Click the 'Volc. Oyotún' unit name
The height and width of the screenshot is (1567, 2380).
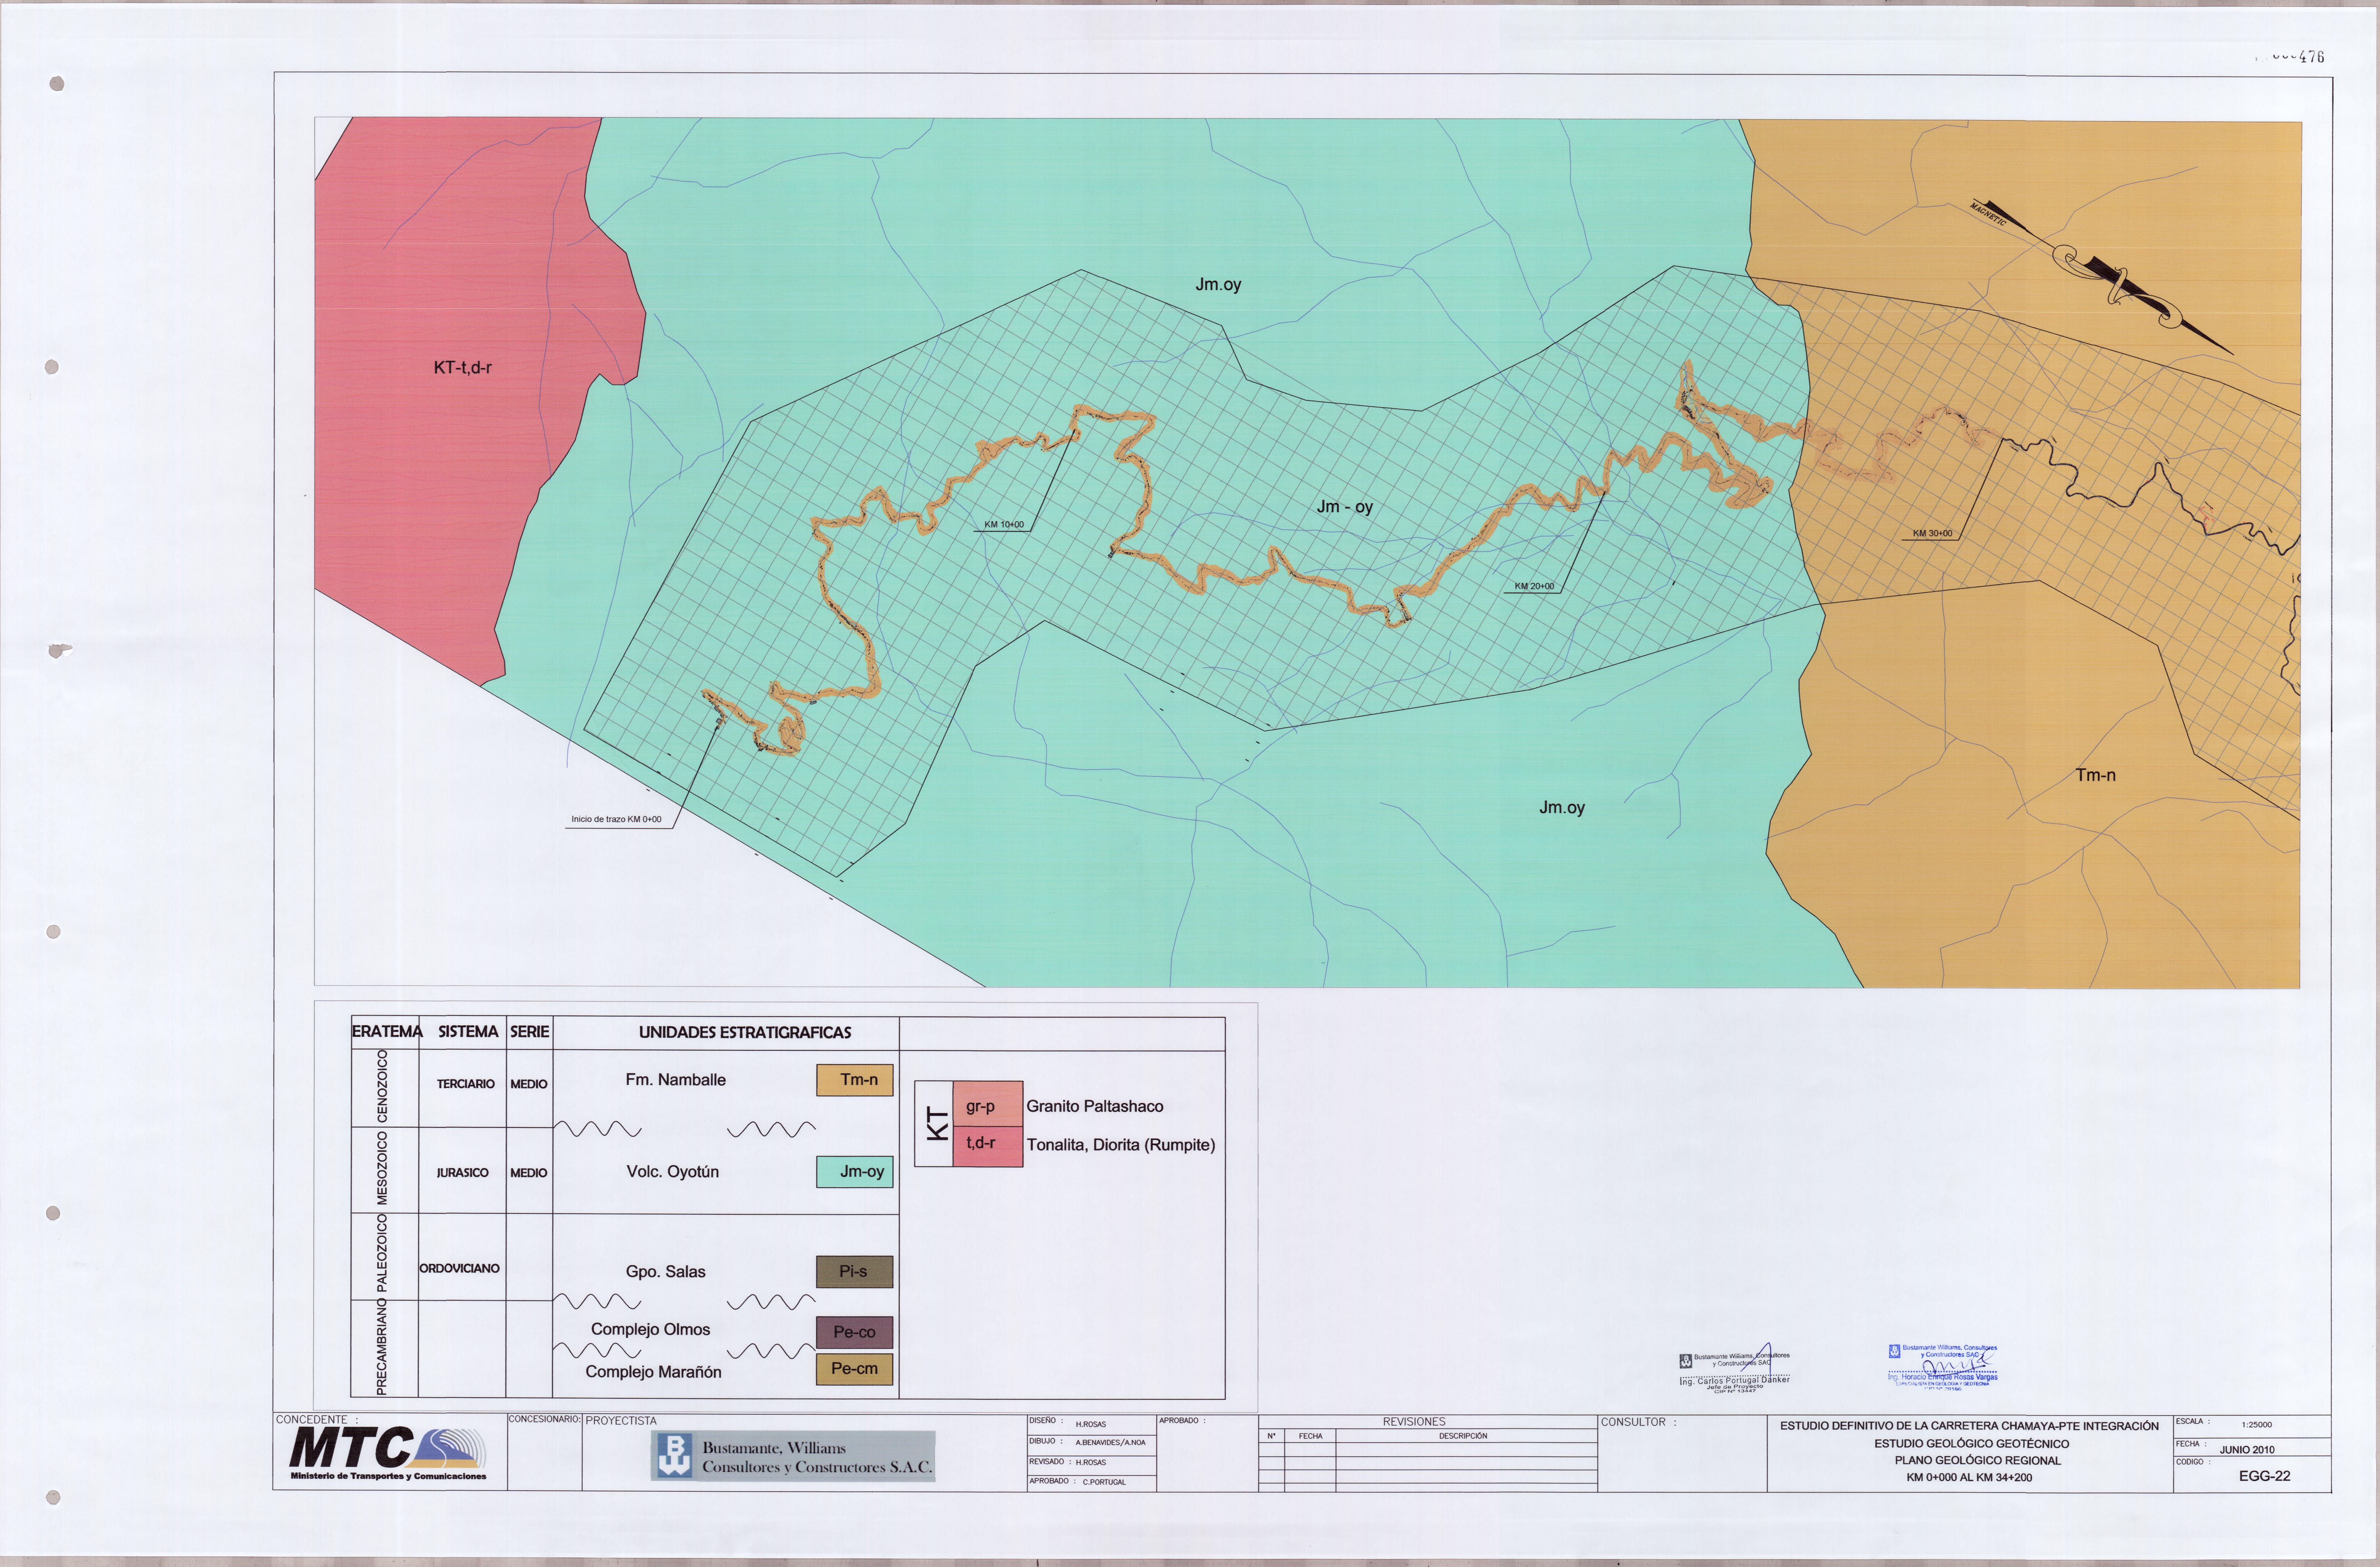point(673,1172)
